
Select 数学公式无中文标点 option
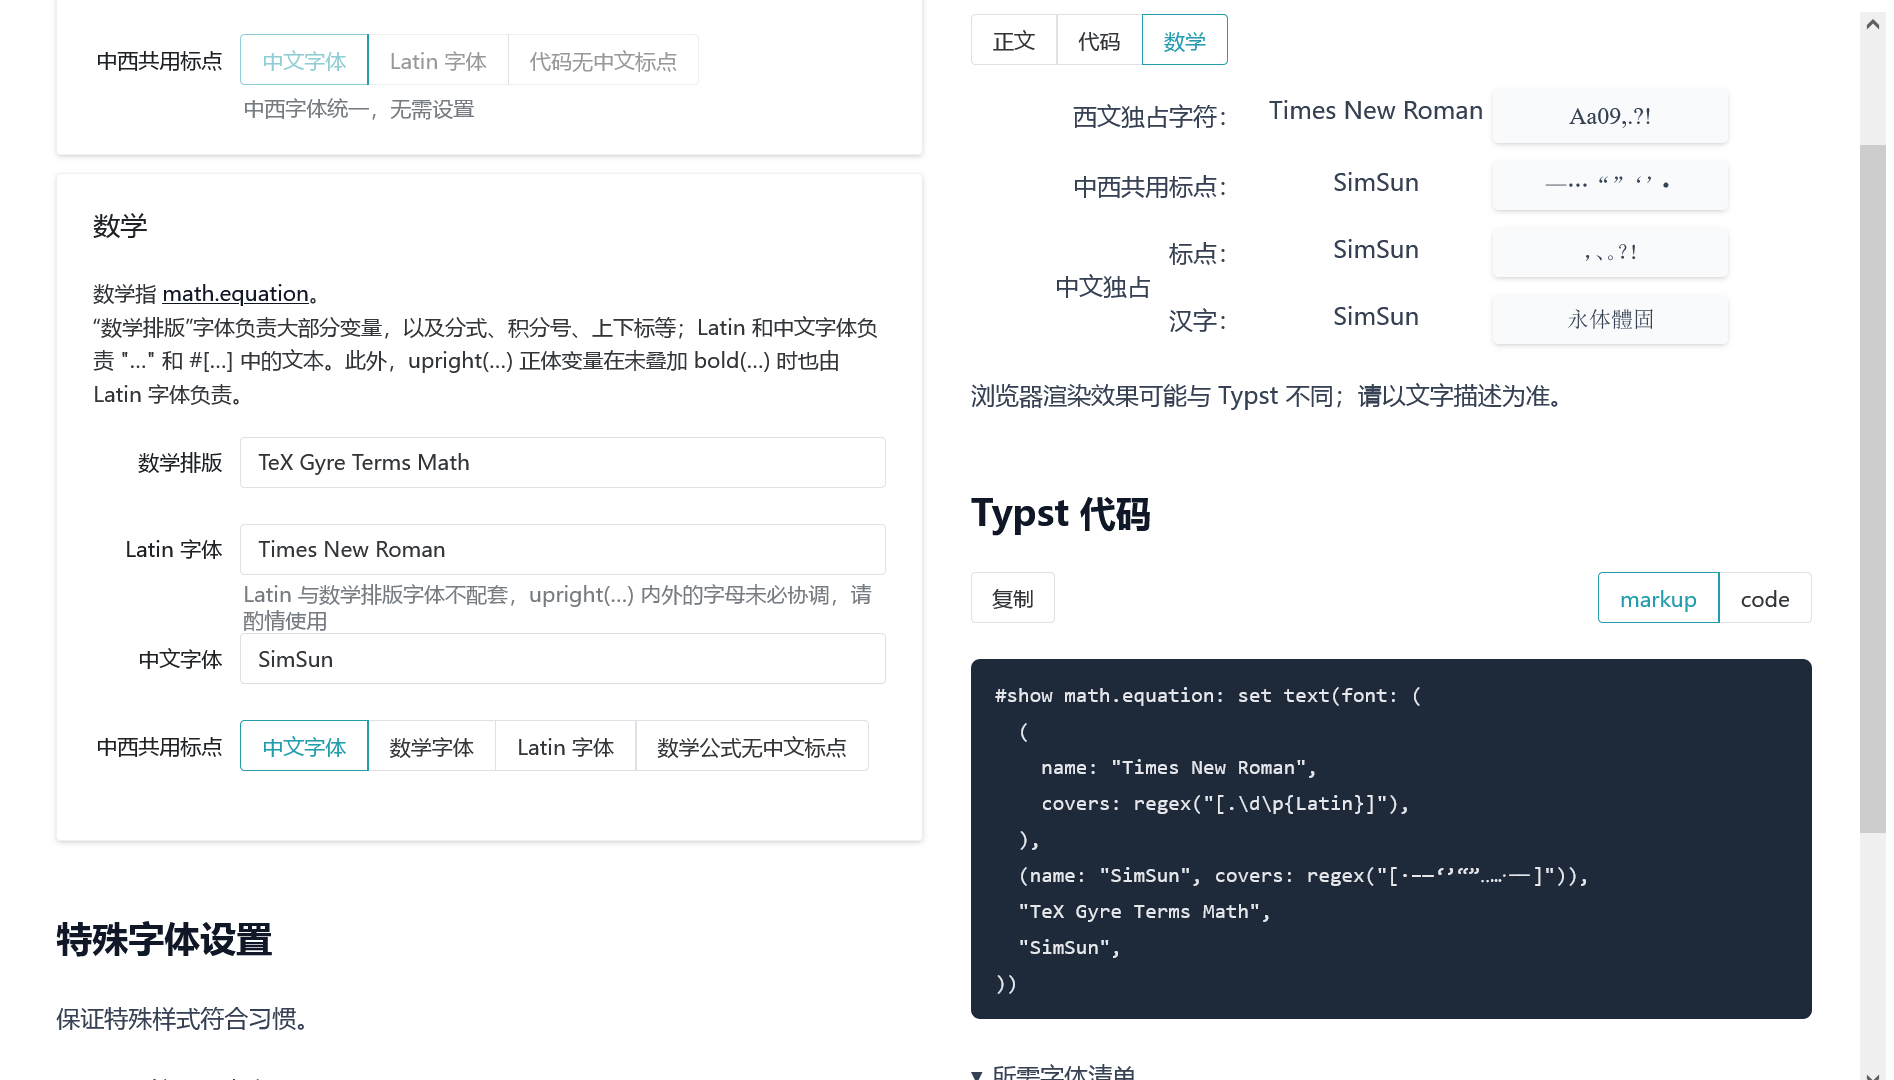pyautogui.click(x=751, y=747)
